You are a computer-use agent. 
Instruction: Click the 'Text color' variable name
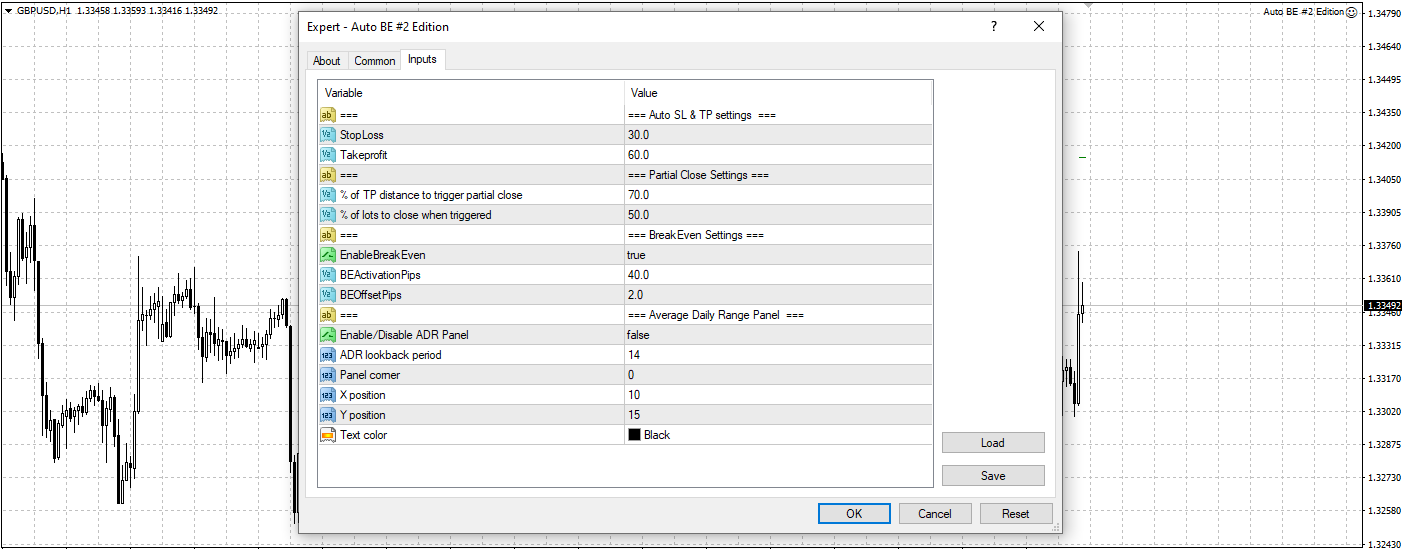(363, 435)
